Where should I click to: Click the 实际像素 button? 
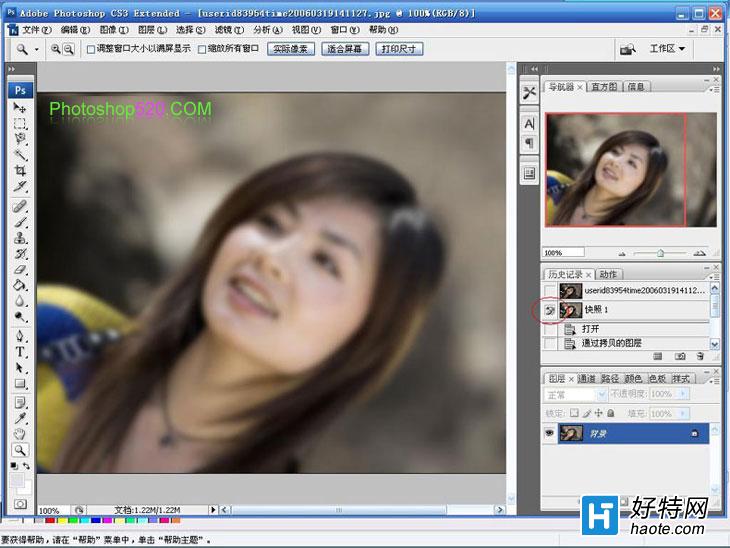291,49
